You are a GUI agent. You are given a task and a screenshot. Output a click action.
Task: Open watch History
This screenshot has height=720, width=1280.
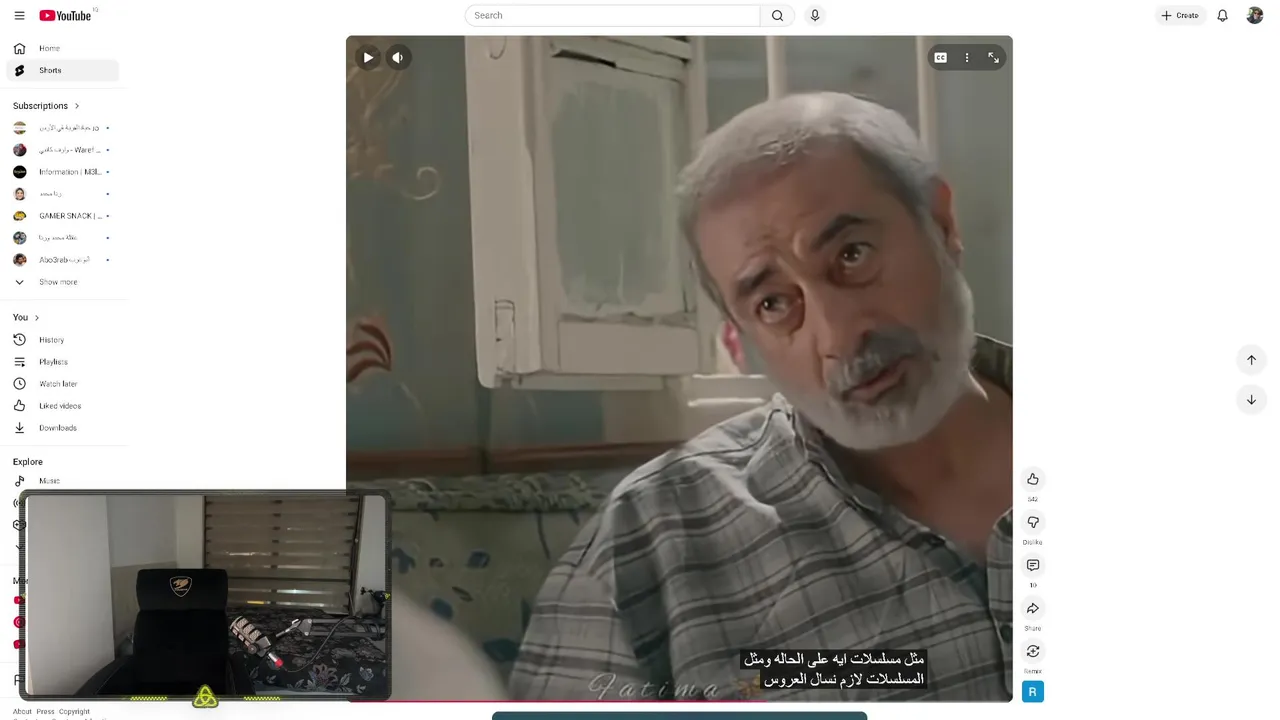click(x=62, y=340)
